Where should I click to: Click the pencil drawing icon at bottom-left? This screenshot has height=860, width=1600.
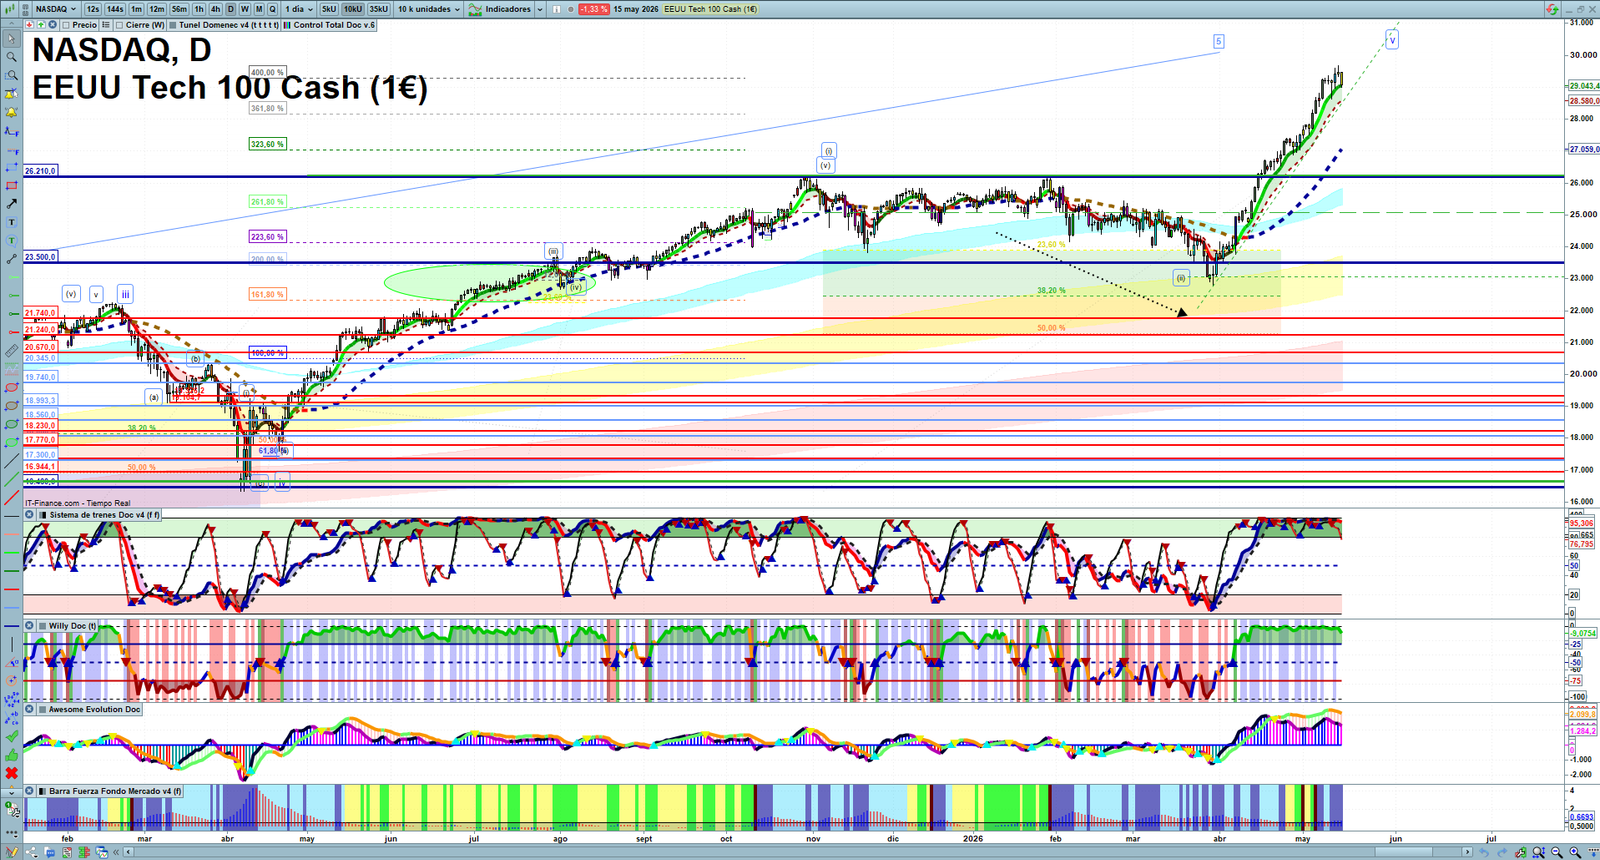coord(11,852)
